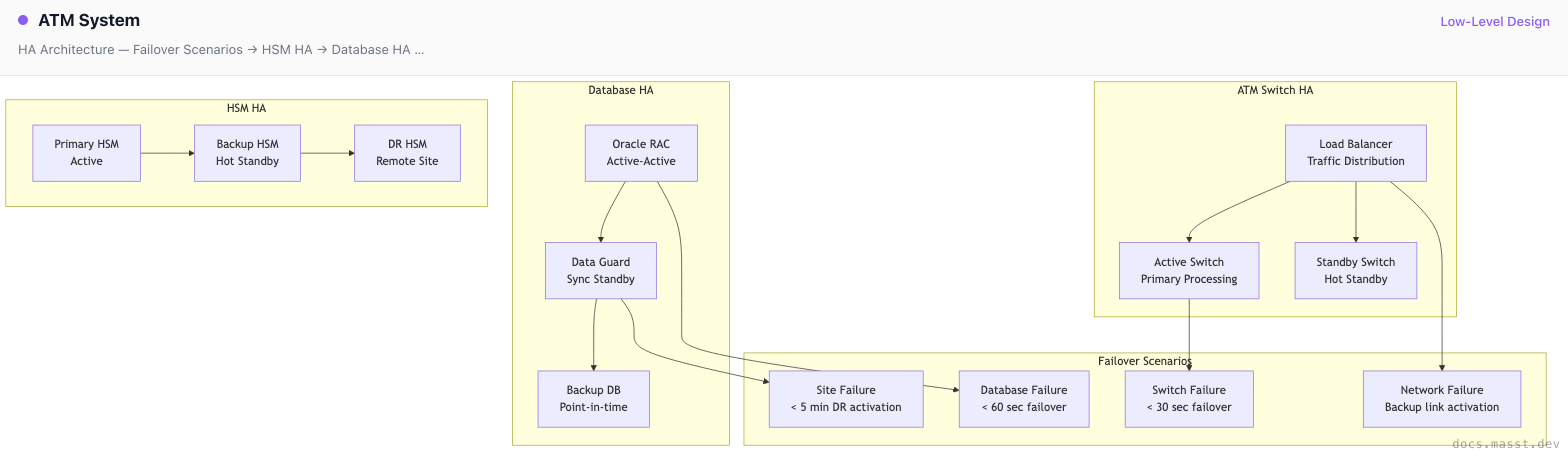1568x456 pixels.
Task: Select the Data Guard Sync Standby node
Action: [x=601, y=270]
